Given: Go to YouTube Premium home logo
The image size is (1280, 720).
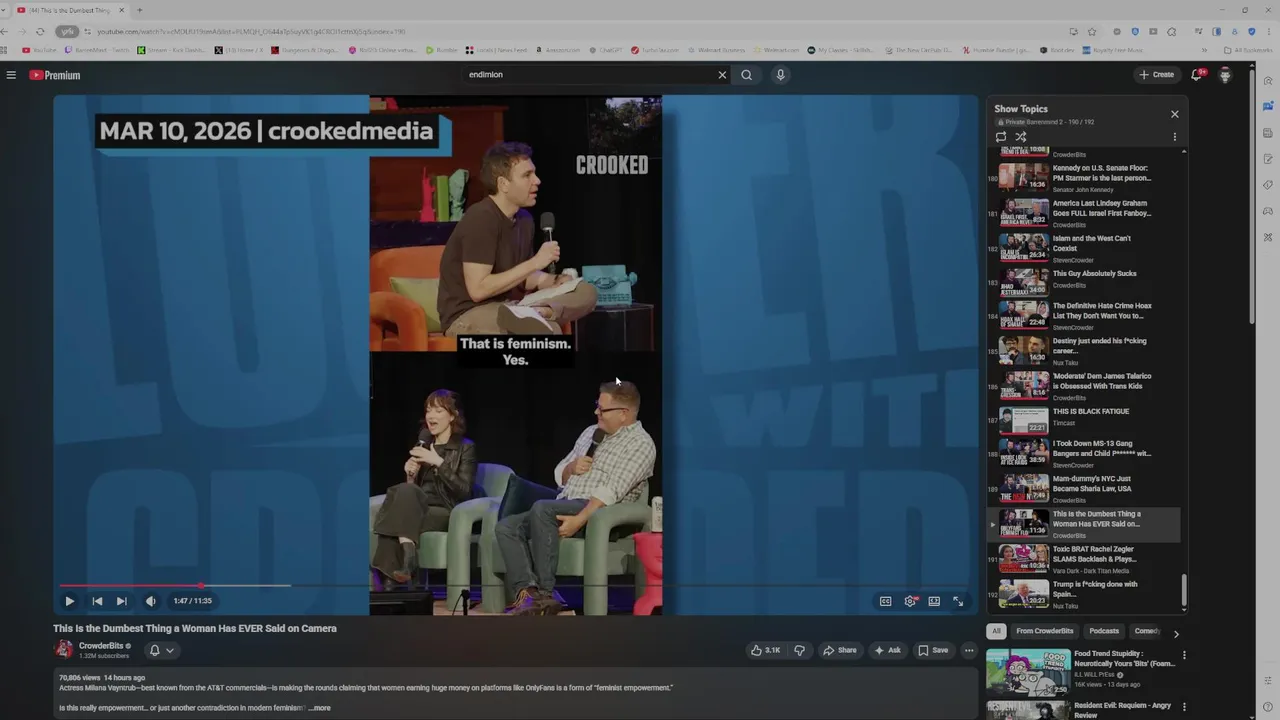Looking at the screenshot, I should tap(54, 75).
